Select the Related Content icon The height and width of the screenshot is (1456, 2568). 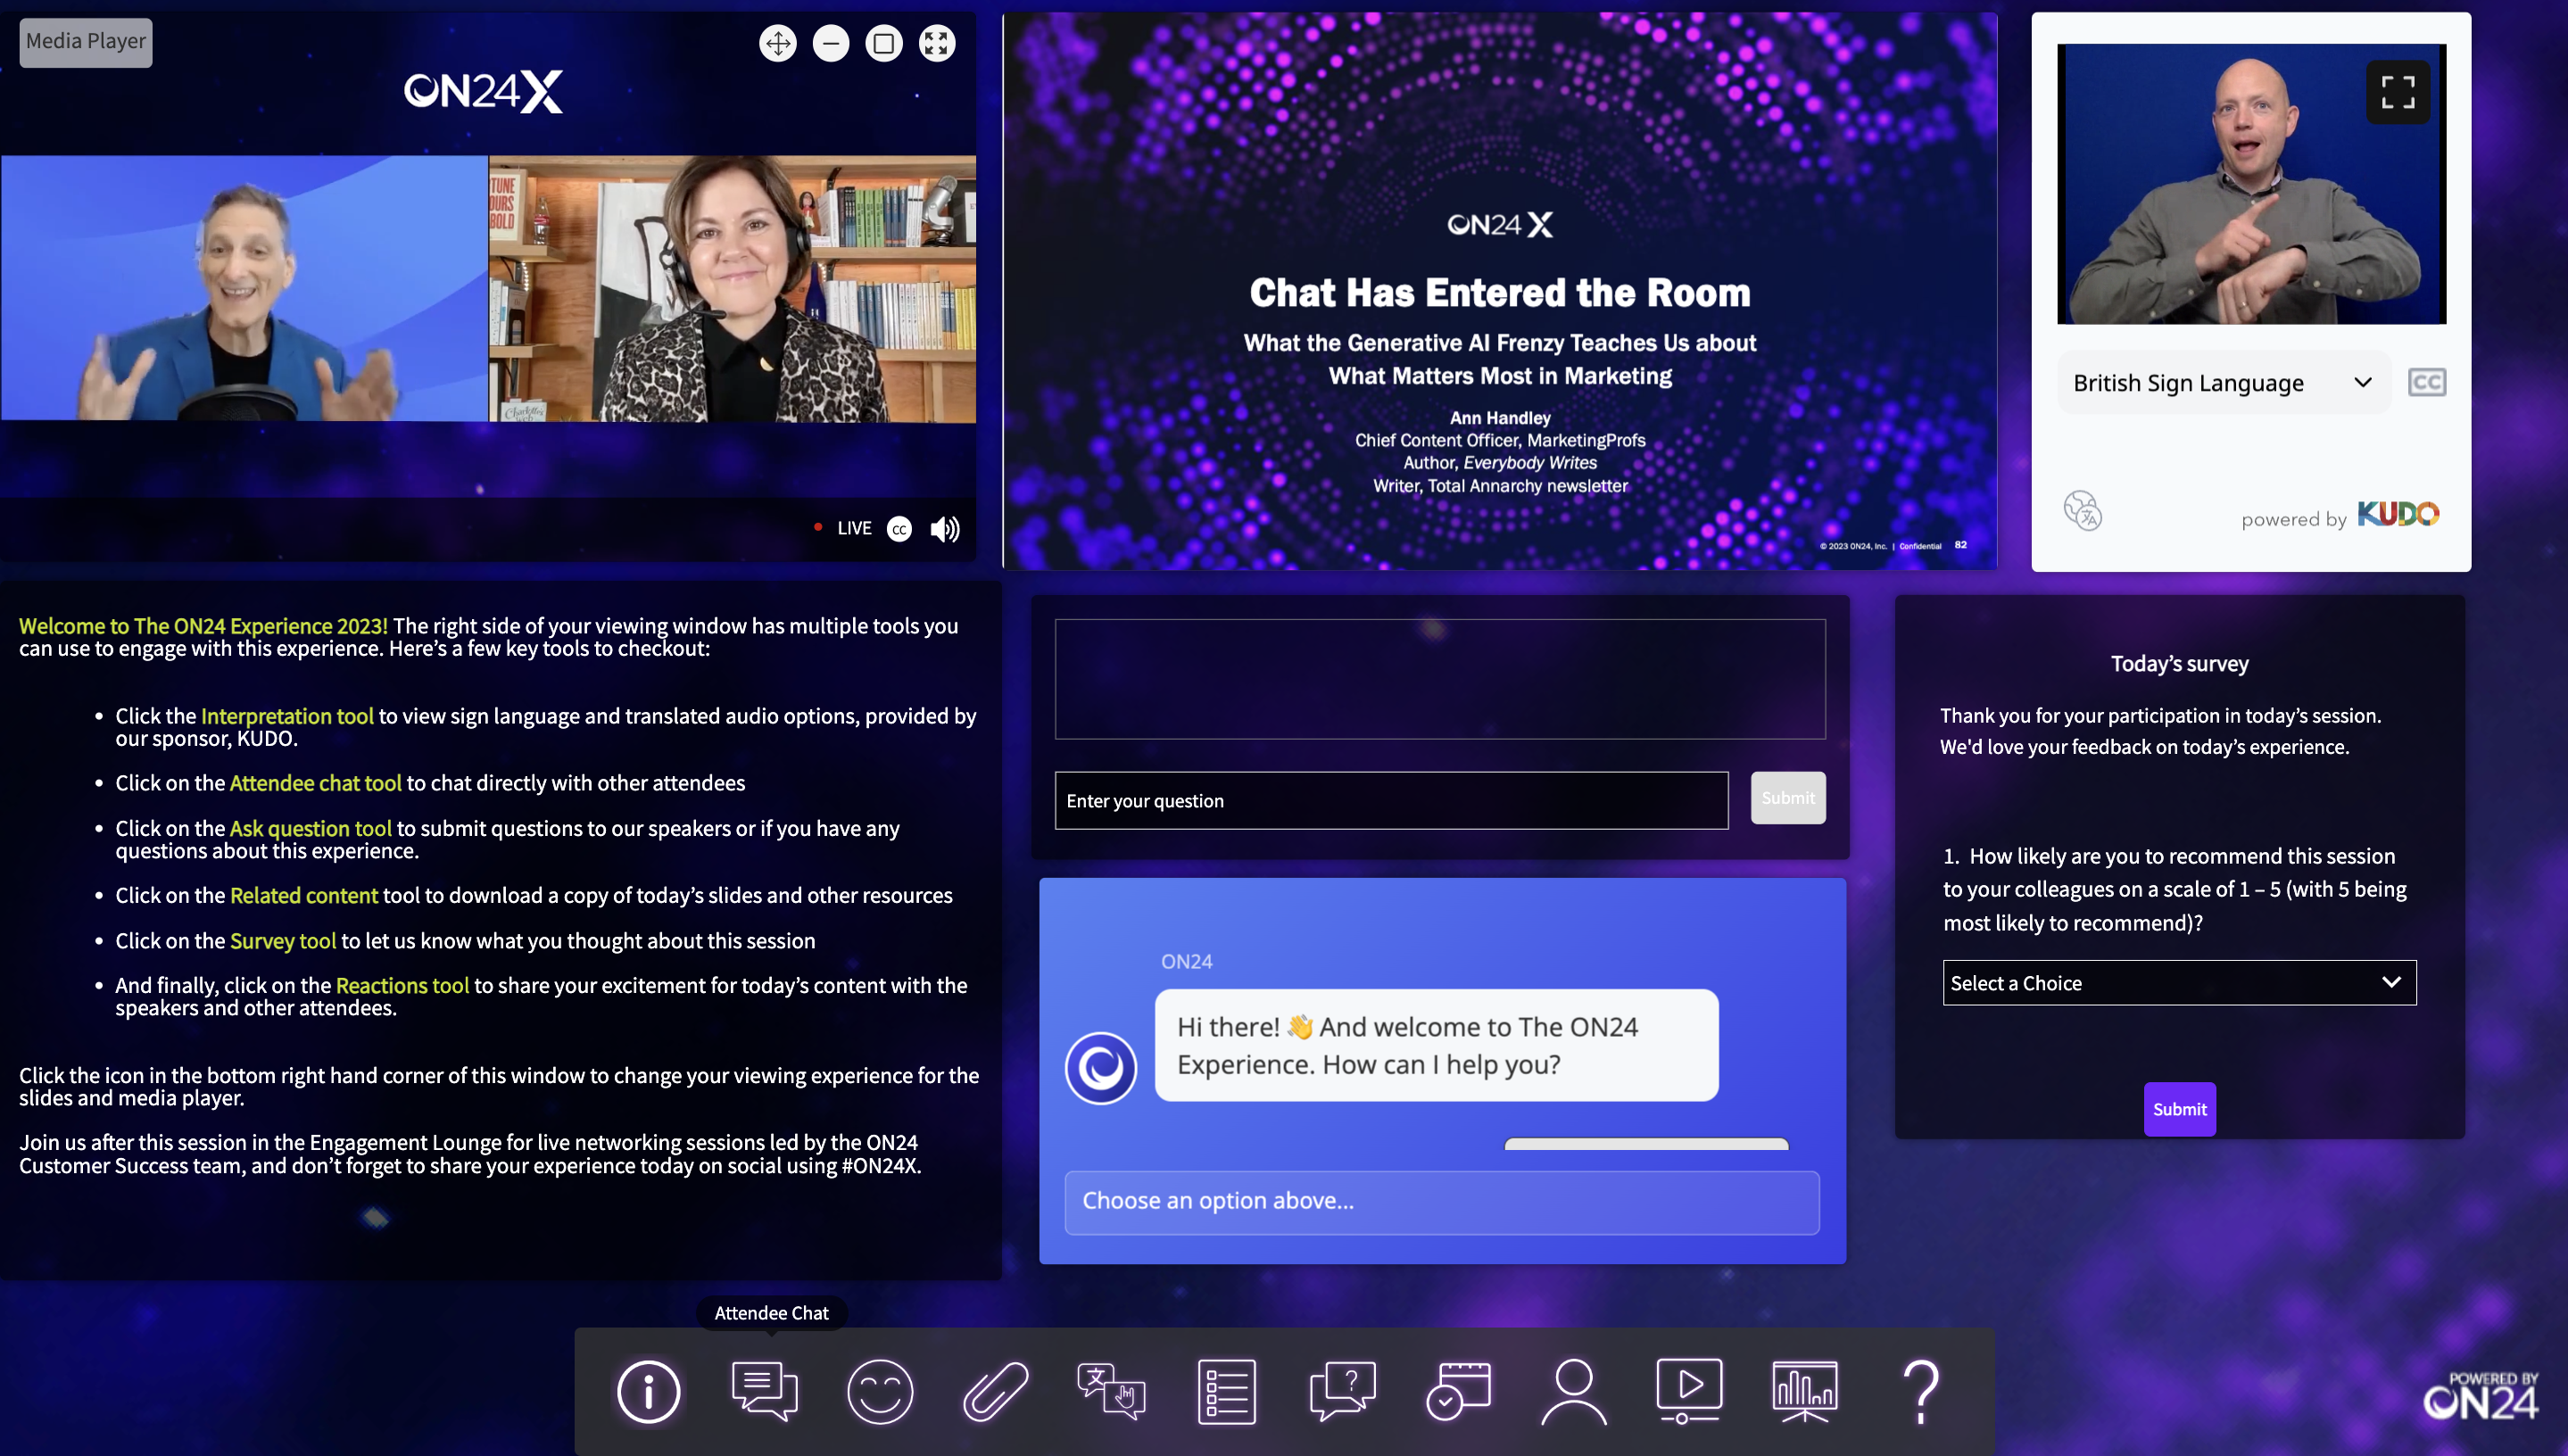click(995, 1389)
